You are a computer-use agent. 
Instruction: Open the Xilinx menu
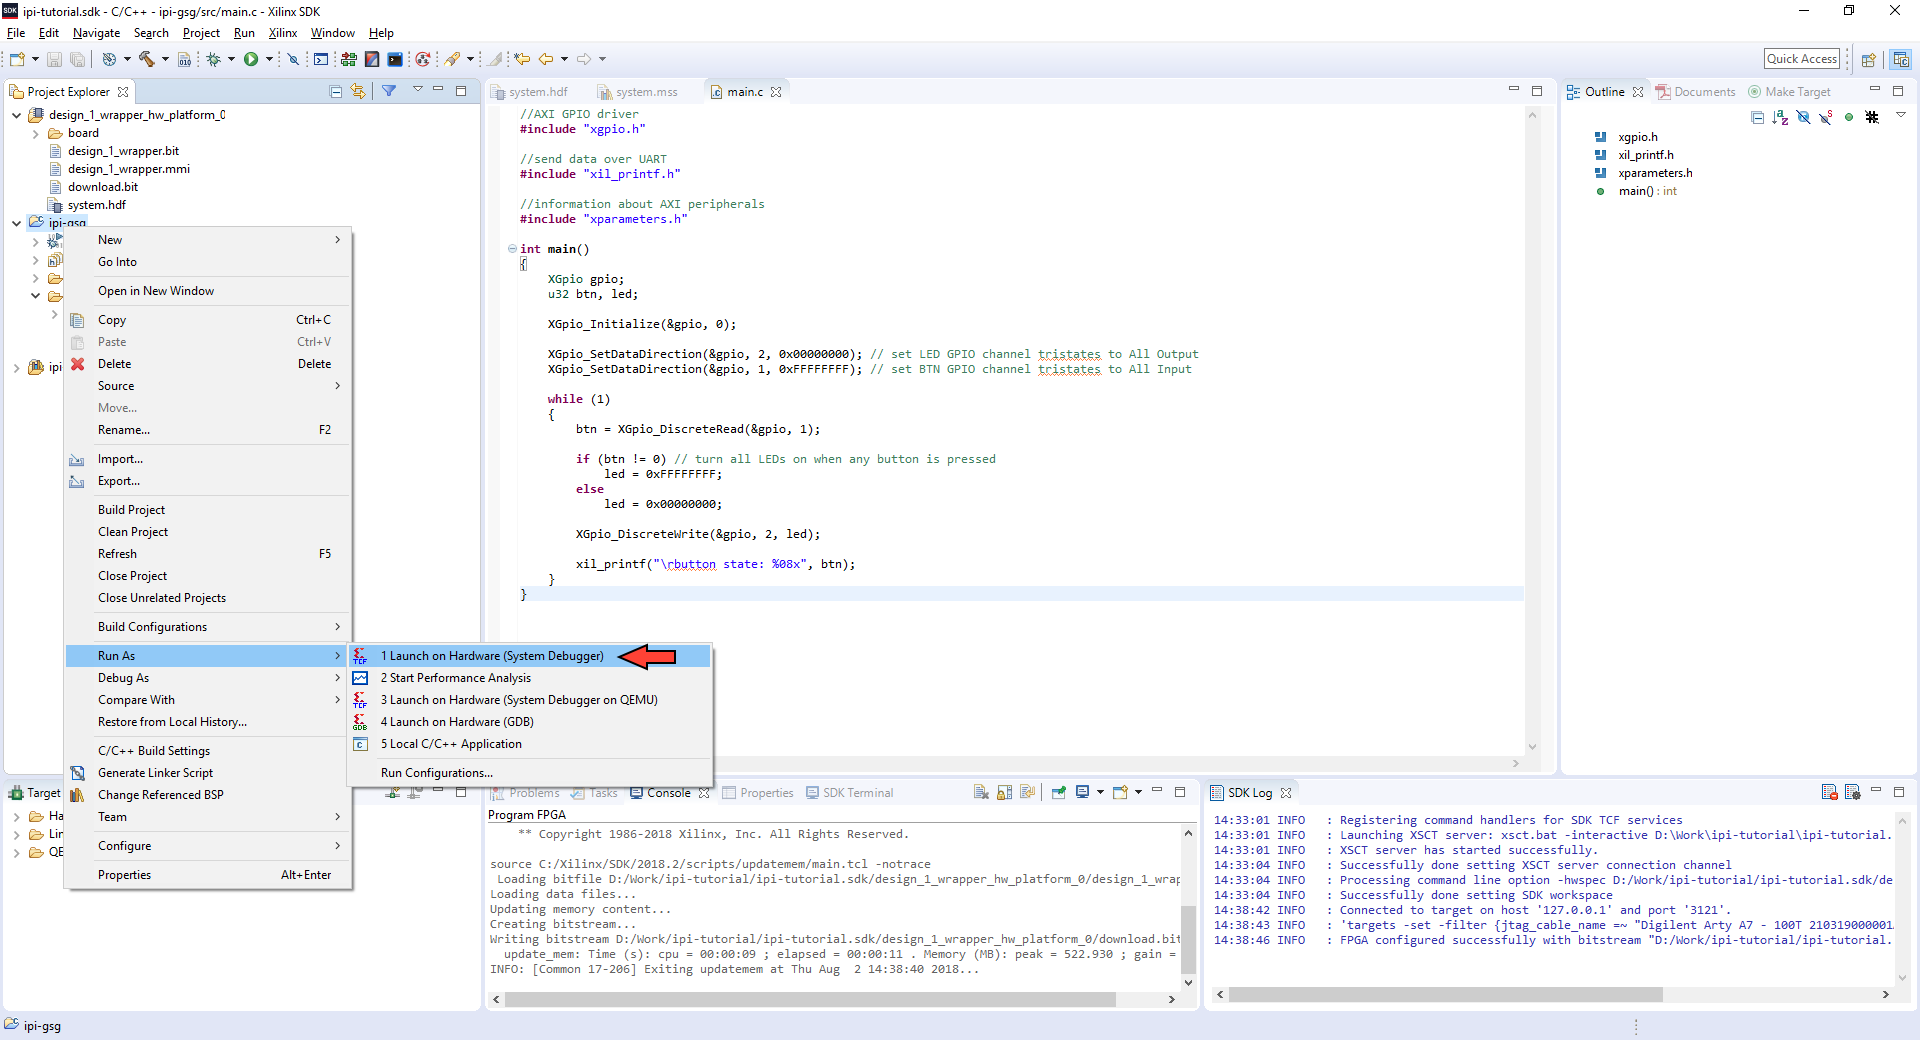click(x=283, y=33)
